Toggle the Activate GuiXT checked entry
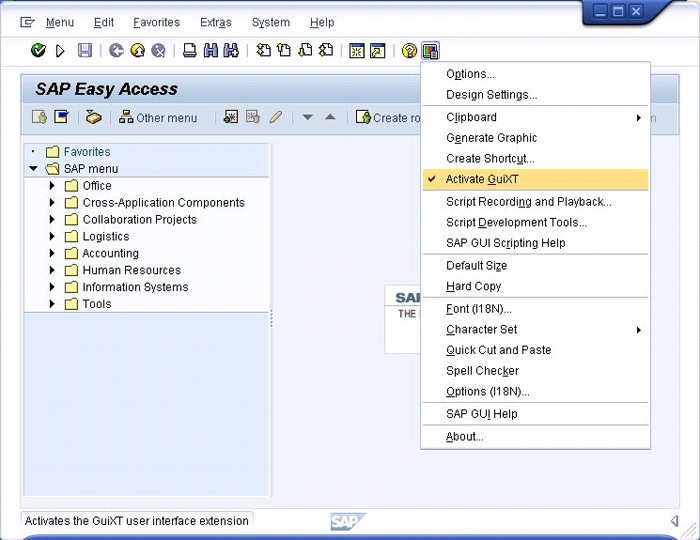The height and width of the screenshot is (540, 700). pos(535,179)
